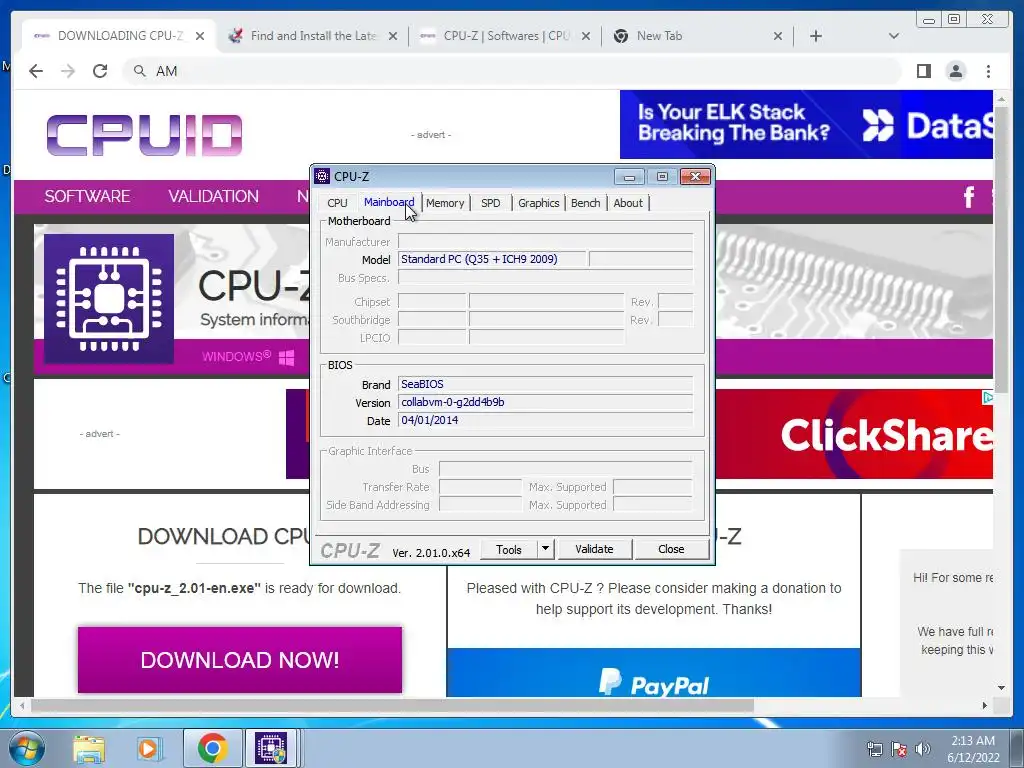The width and height of the screenshot is (1024, 768).
Task: Click the ad info icon on ClickShare ad
Action: (987, 397)
